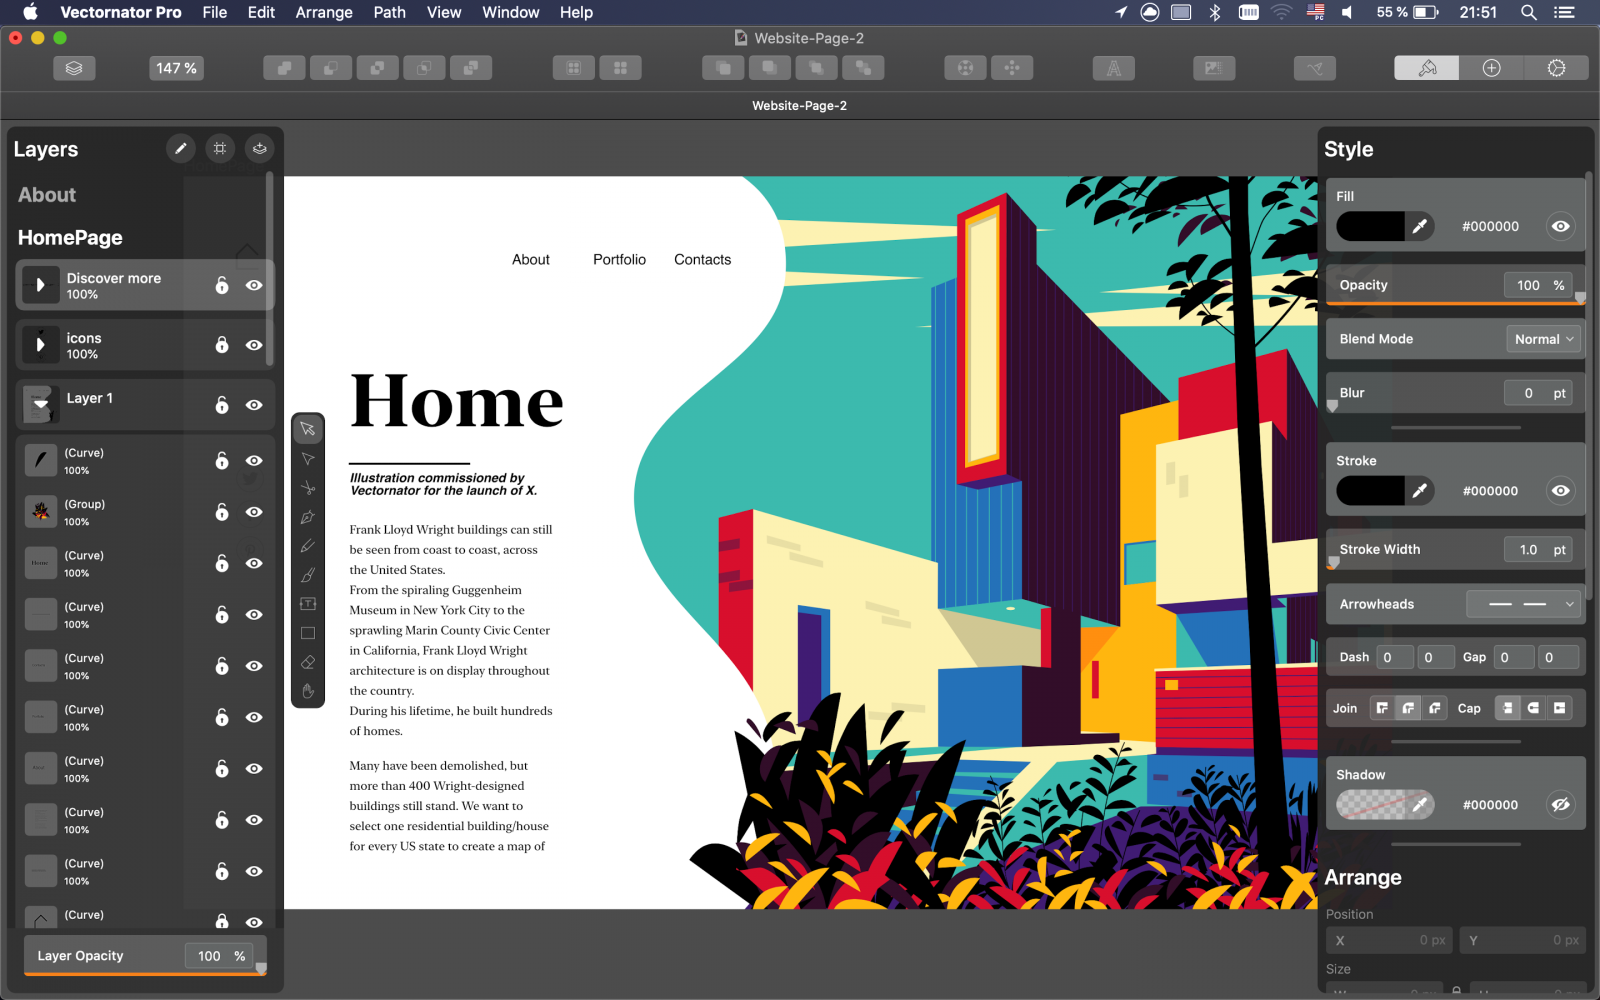
Task: Switch to the Hand pan tool
Action: [308, 691]
